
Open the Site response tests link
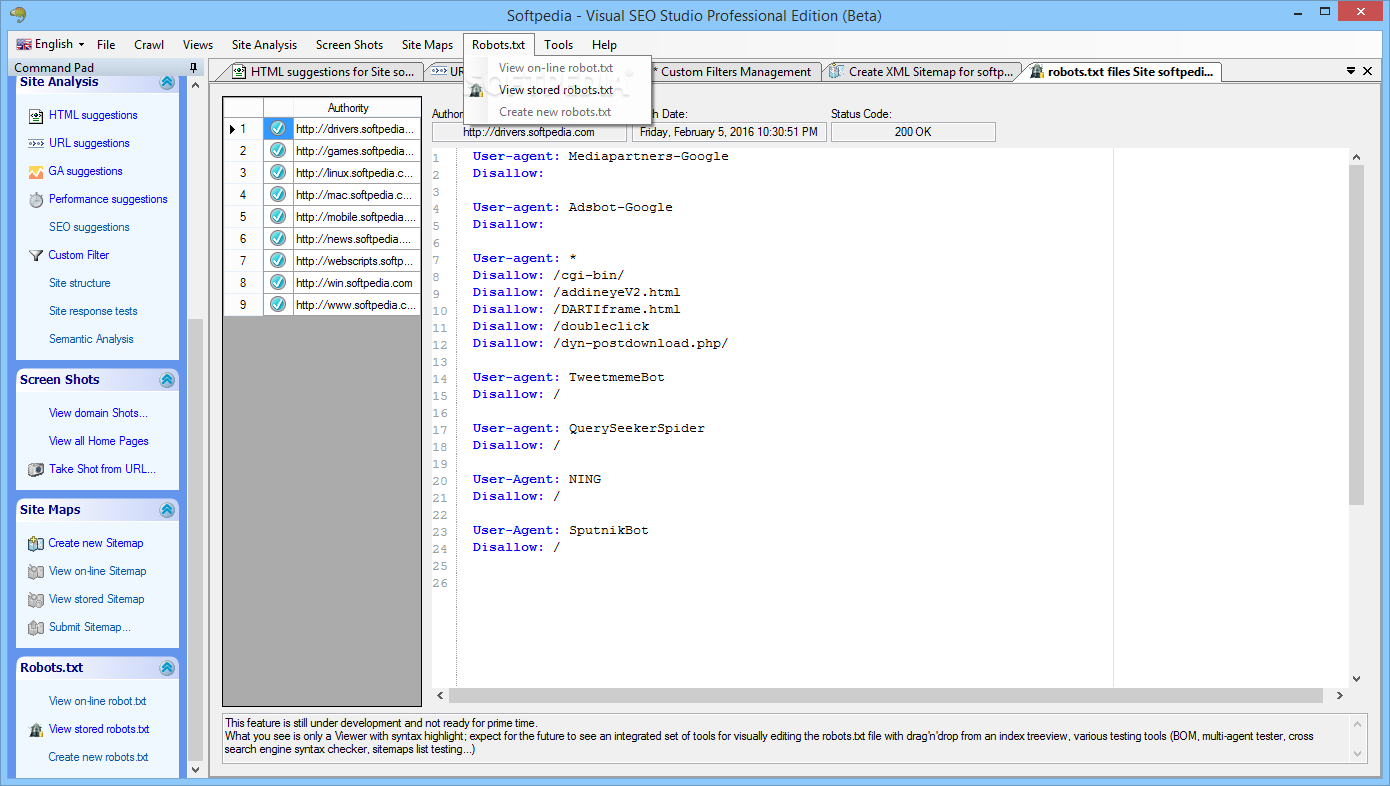(x=93, y=311)
